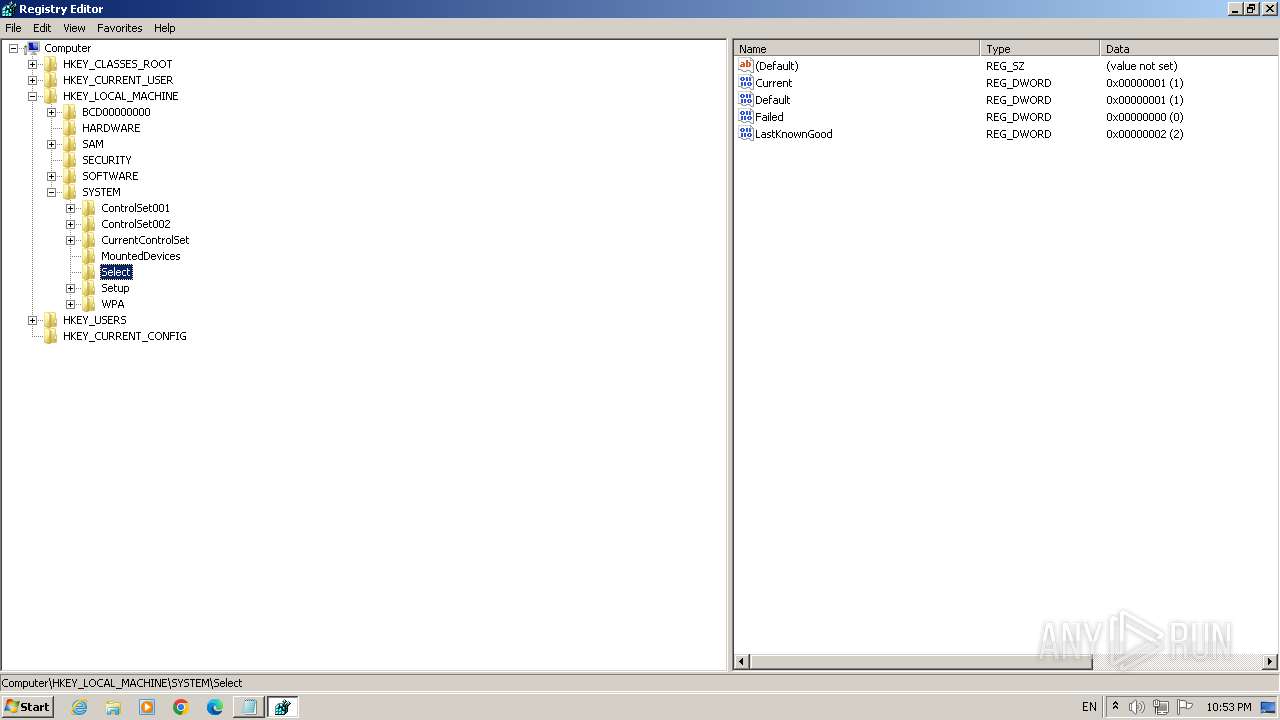
Task: Select the SYSTEM key label
Action: tap(101, 192)
